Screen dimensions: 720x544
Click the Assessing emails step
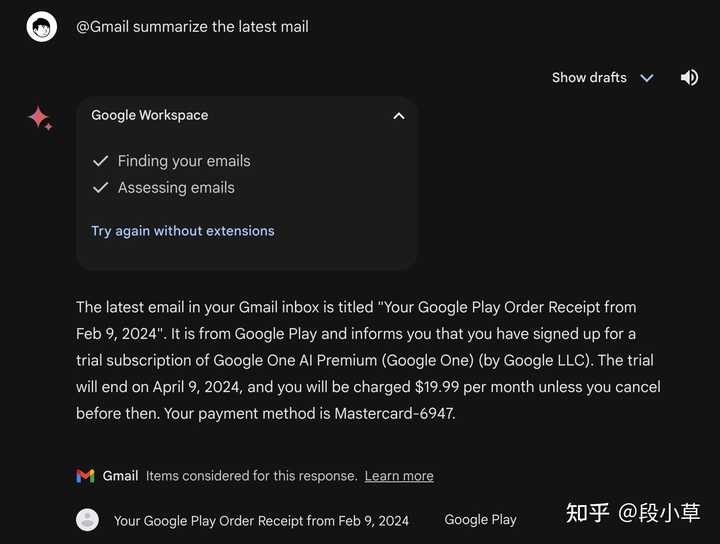176,188
